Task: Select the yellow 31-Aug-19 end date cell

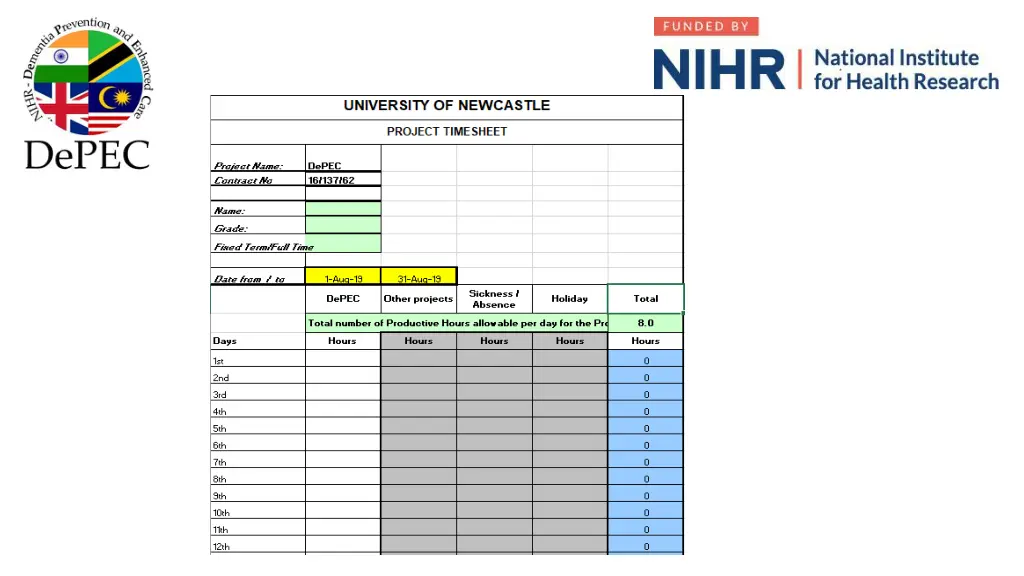Action: pyautogui.click(x=419, y=276)
